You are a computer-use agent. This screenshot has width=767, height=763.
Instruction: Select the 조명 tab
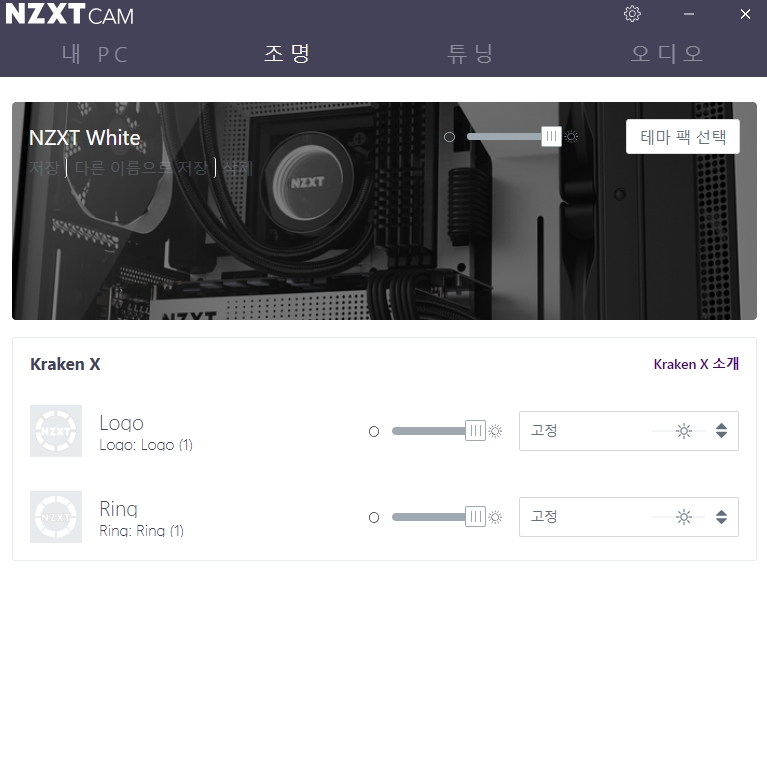coord(287,54)
